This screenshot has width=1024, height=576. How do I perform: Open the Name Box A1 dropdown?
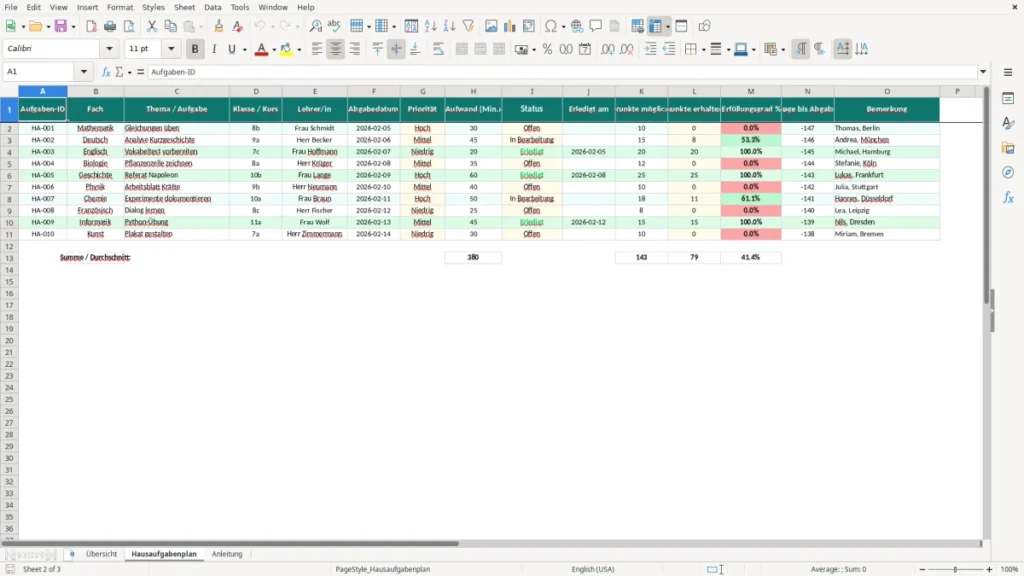(x=84, y=72)
